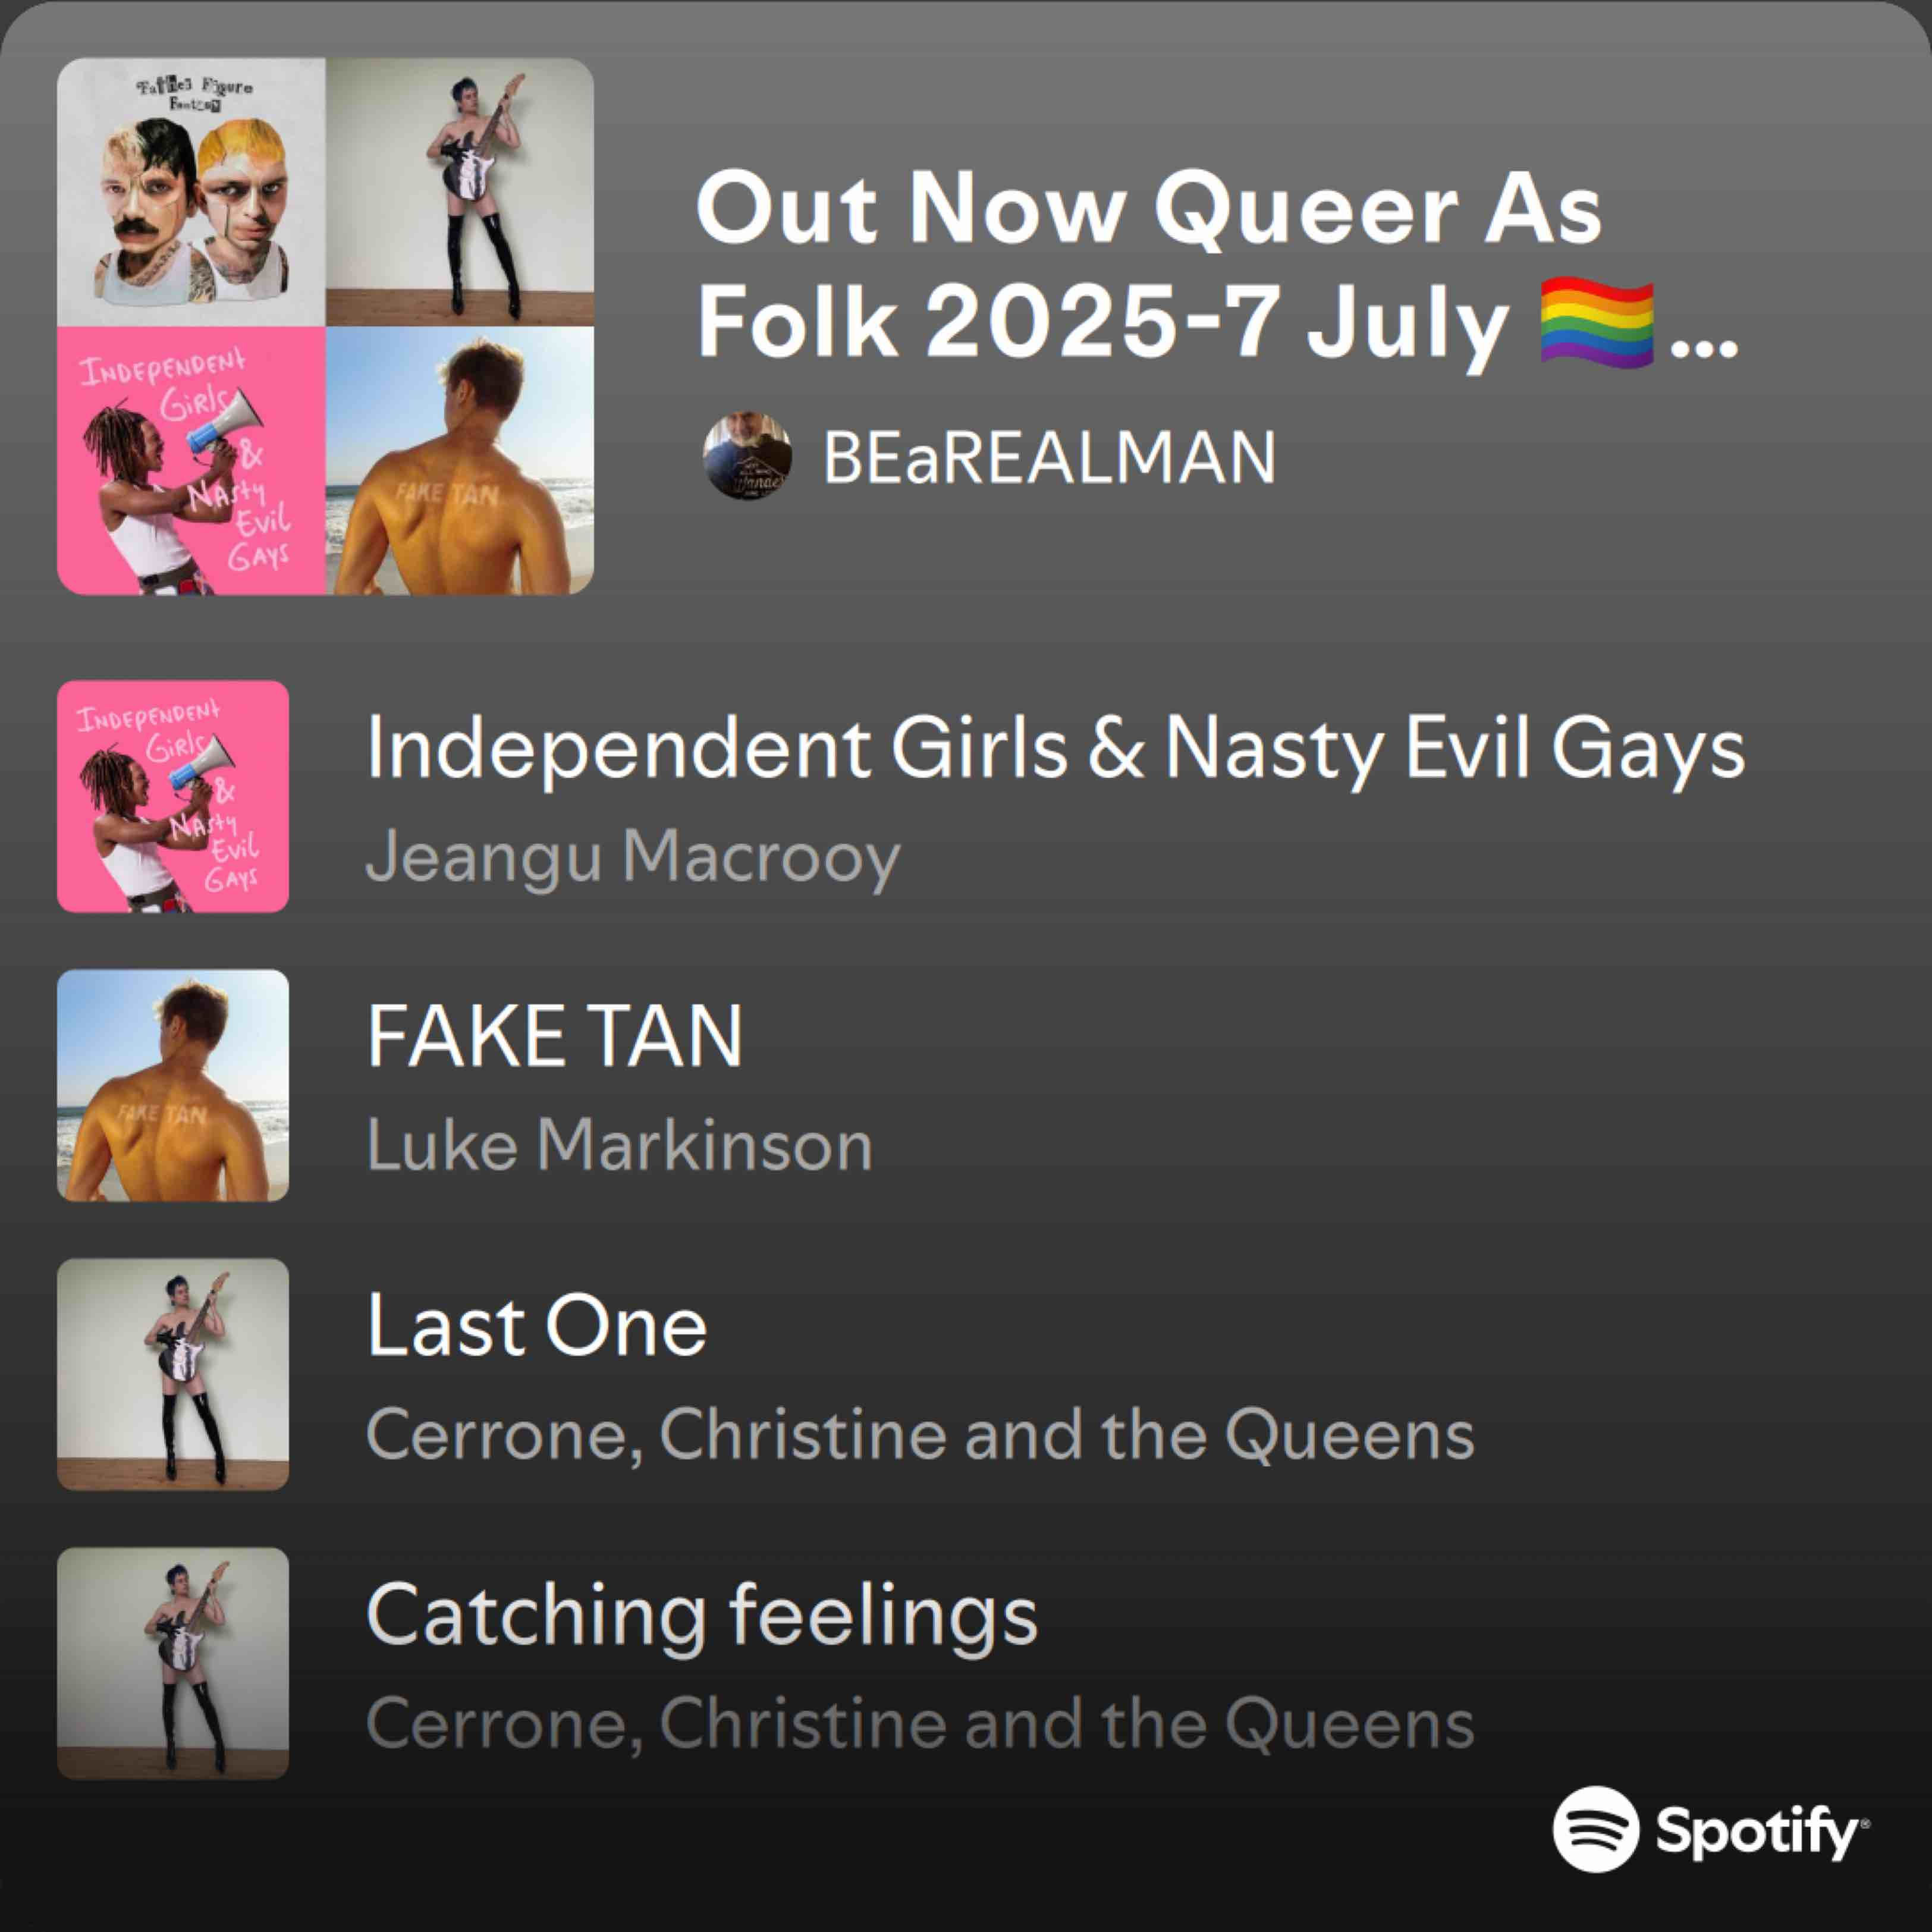The height and width of the screenshot is (1932, 1932).
Task: Select pink Independent Girls cover in collage
Action: pyautogui.click(x=191, y=461)
